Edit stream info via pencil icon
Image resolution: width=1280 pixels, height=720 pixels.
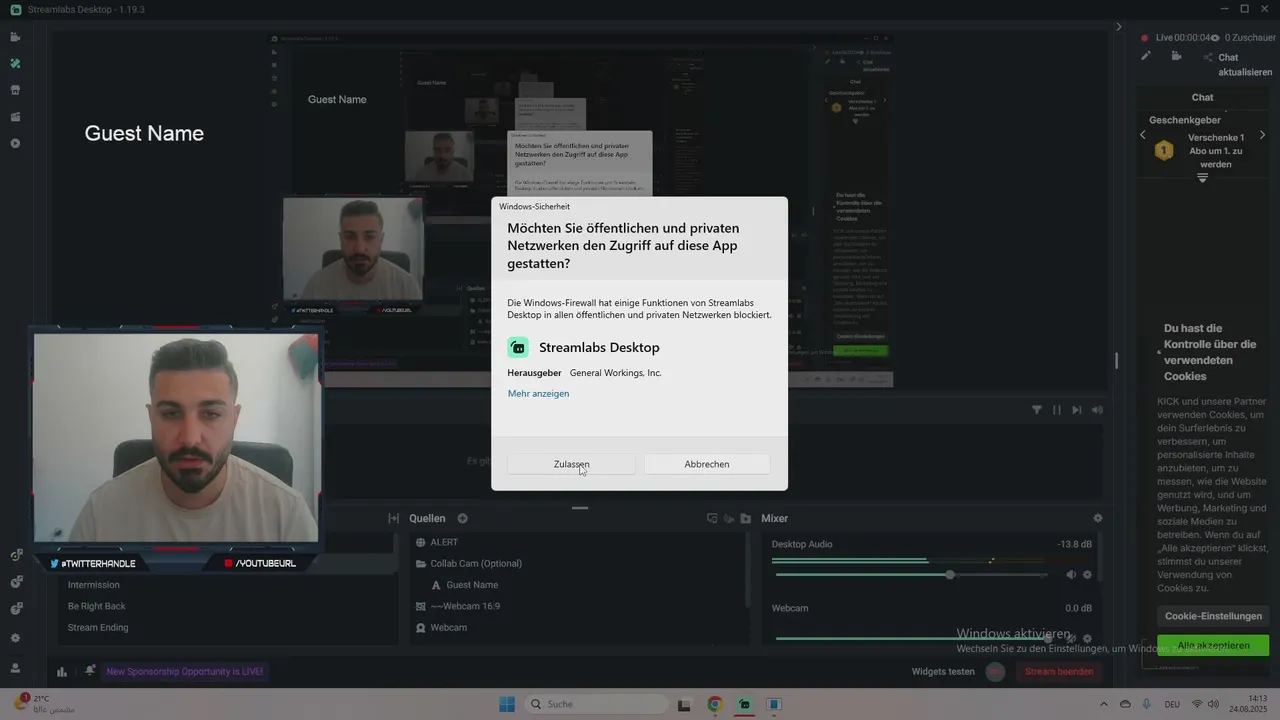(x=1146, y=57)
